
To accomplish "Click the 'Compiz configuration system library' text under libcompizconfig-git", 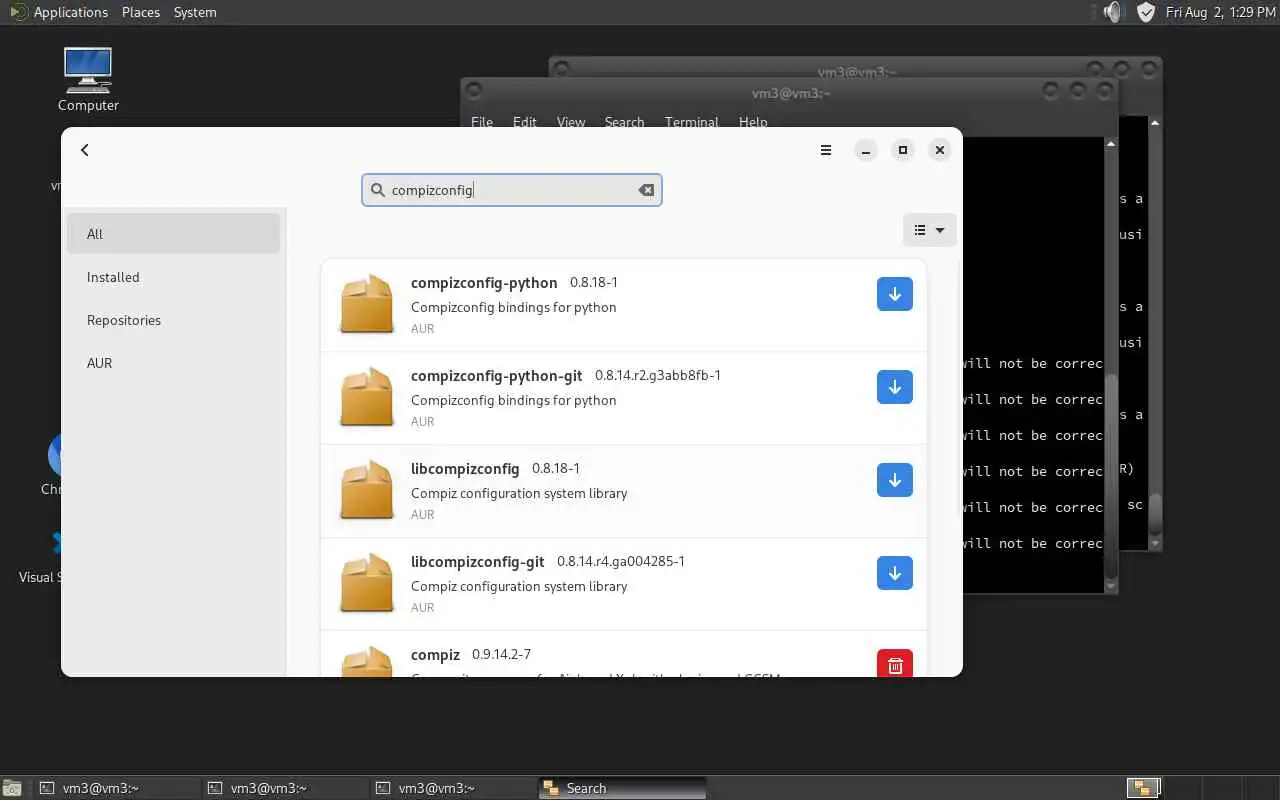I will coord(519,586).
